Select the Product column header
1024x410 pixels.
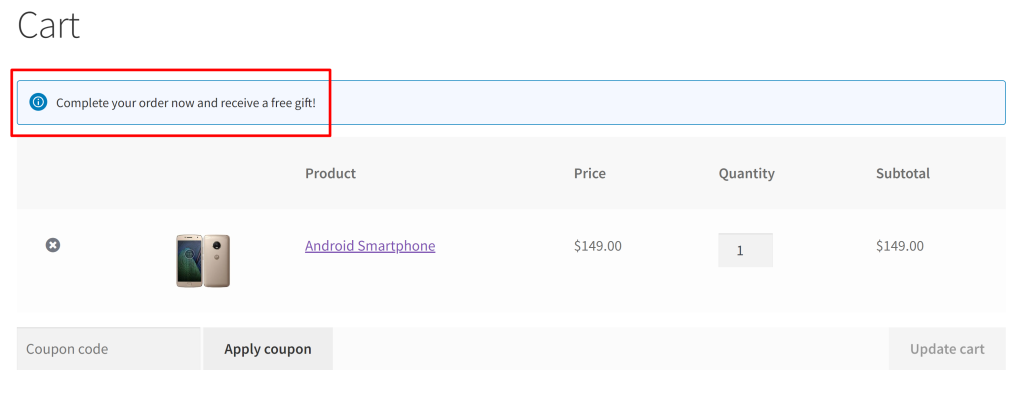(330, 173)
